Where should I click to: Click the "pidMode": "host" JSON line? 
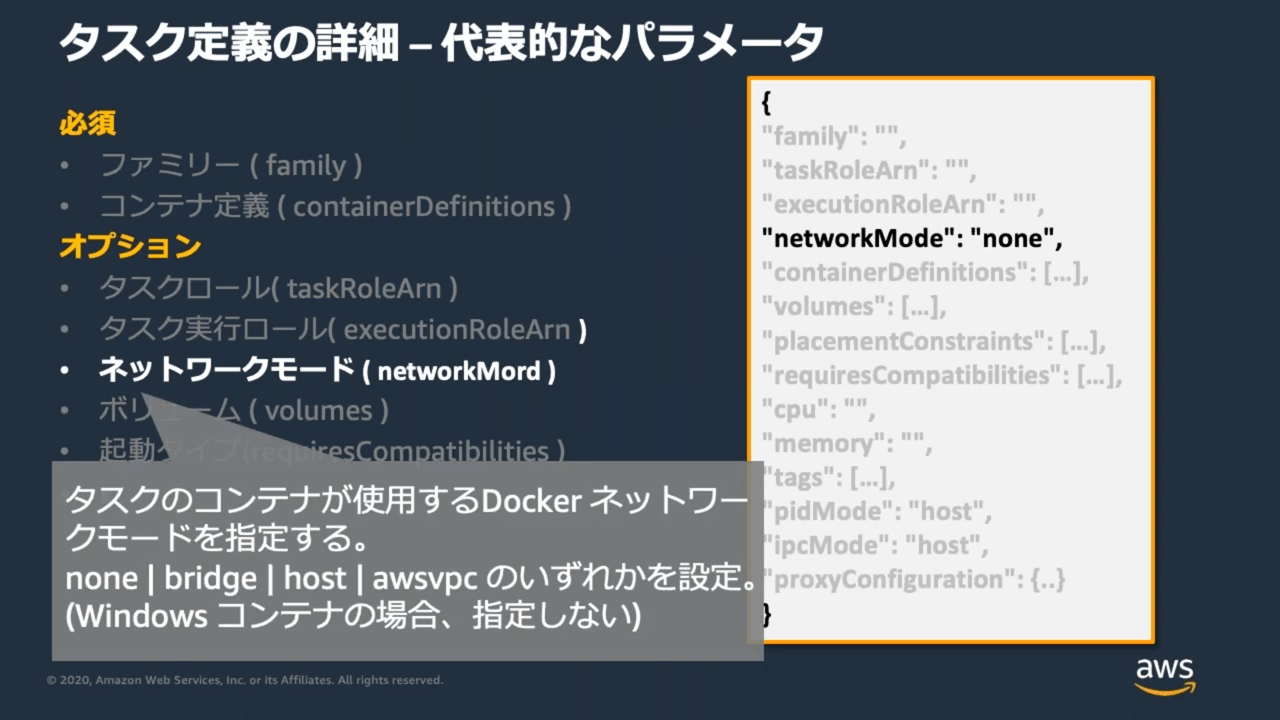(876, 511)
